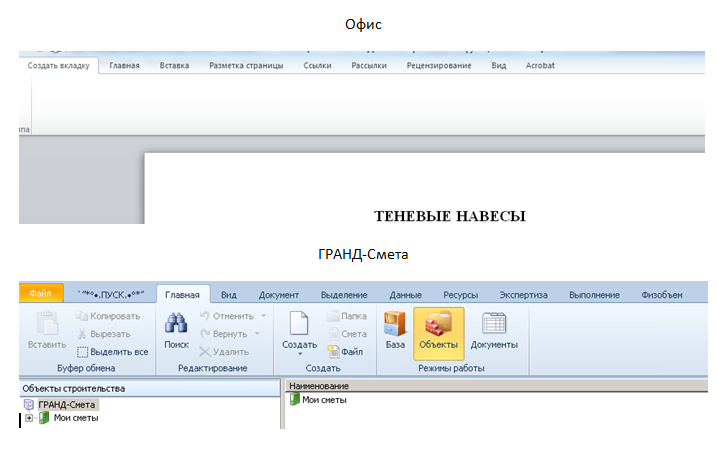This screenshot has height=458, width=717.
Task: Click the Смета create estimate icon
Action: [x=334, y=334]
